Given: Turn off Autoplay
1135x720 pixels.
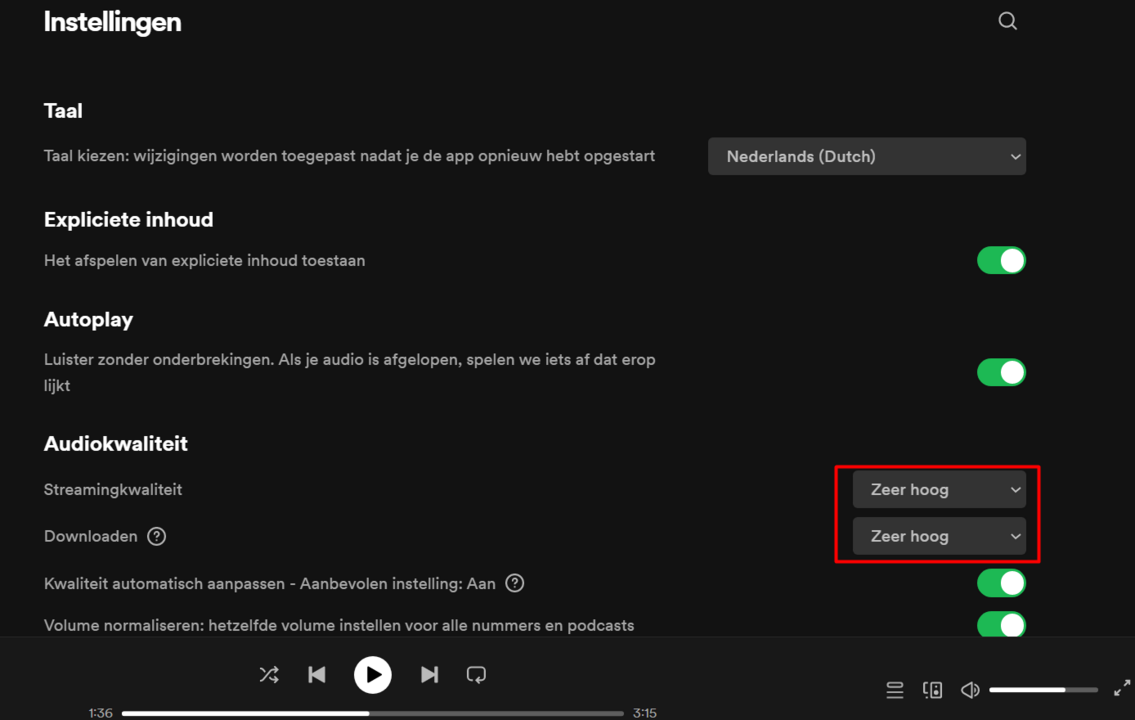Looking at the screenshot, I should [x=1001, y=372].
